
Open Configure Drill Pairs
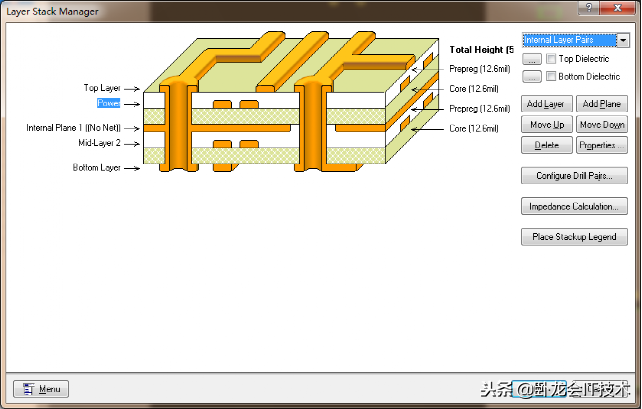coord(574,176)
